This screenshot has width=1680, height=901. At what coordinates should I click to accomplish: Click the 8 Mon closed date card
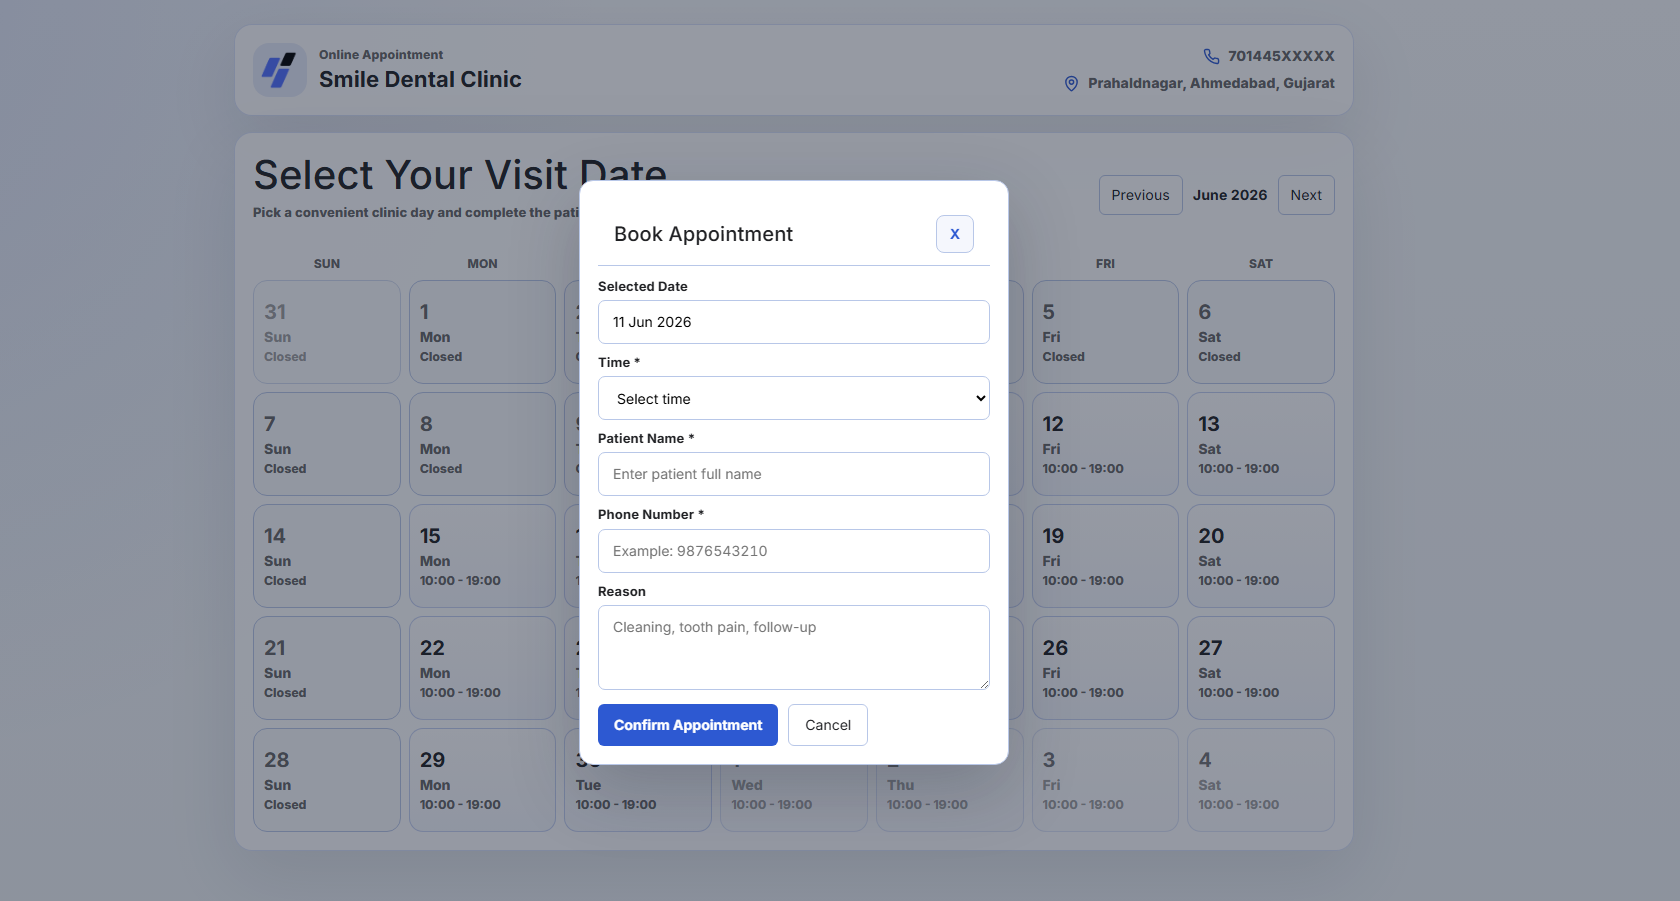[482, 444]
